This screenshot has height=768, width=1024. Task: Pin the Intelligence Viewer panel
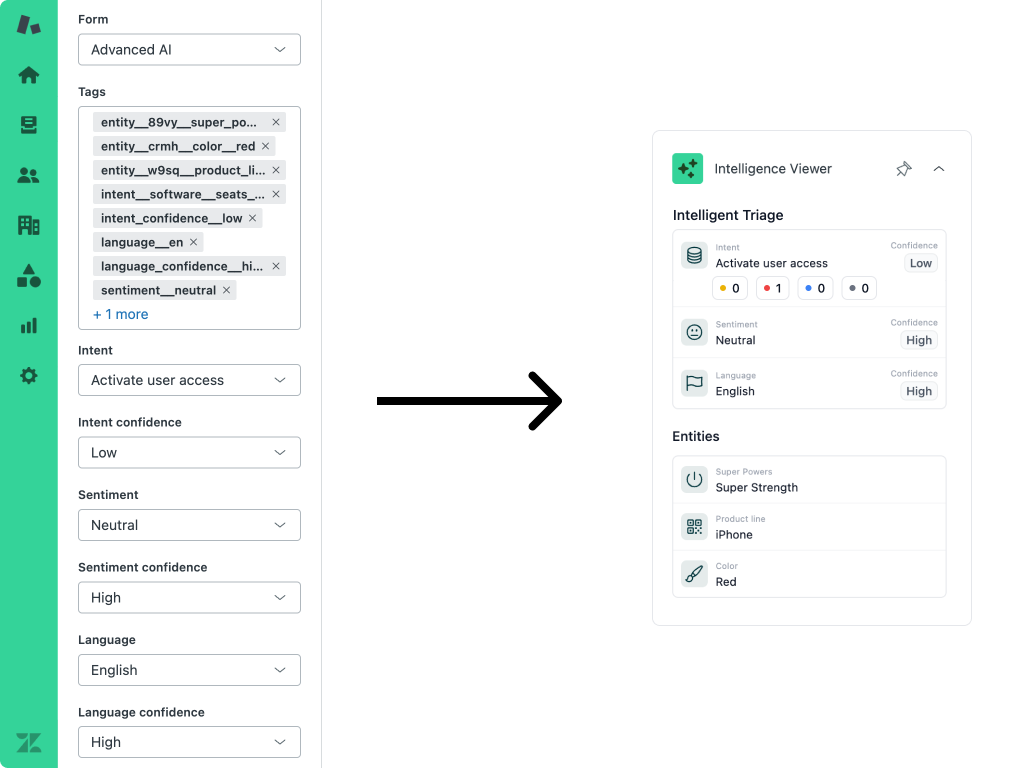point(903,169)
